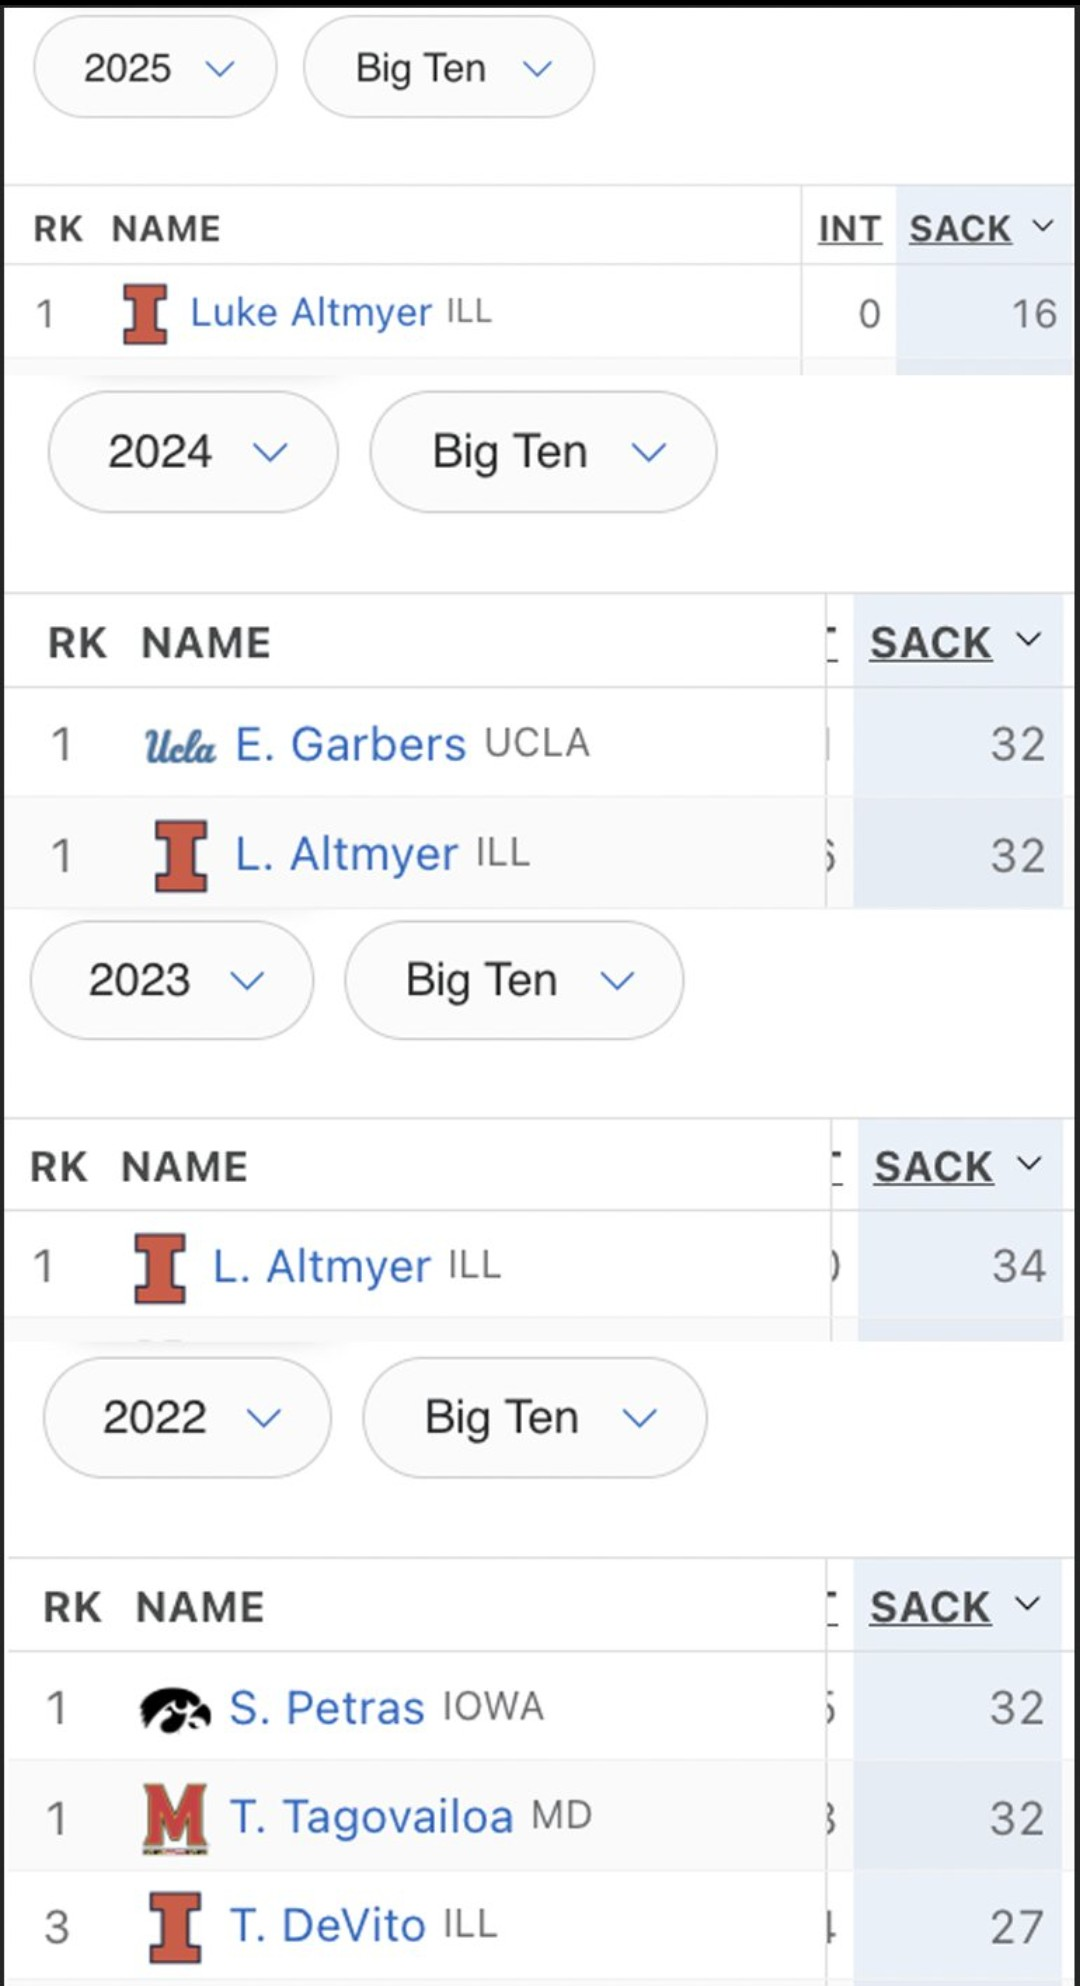Viewport: 1080px width, 1986px height.
Task: Open Luke Altmyer's player page
Action: point(311,313)
